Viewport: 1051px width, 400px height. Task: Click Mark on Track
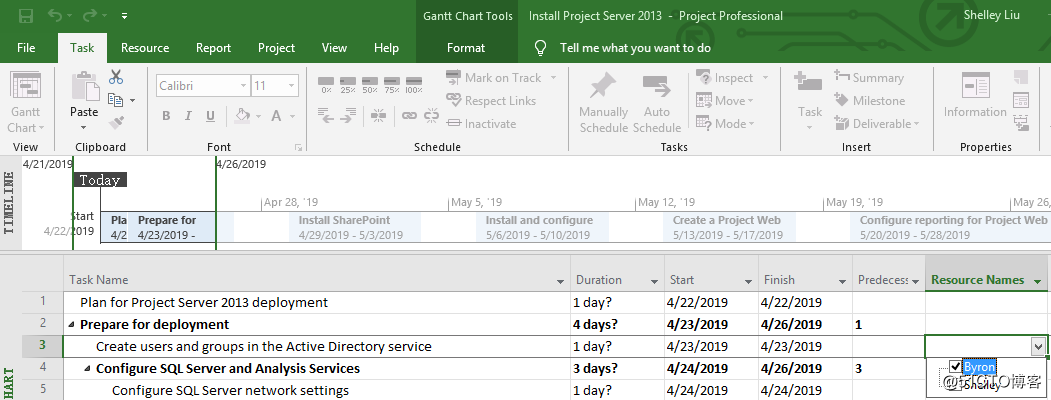(x=495, y=78)
